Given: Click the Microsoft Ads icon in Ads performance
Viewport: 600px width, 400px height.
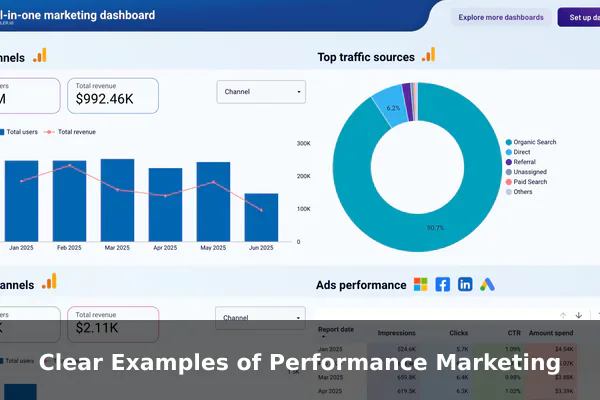Looking at the screenshot, I should [x=421, y=284].
